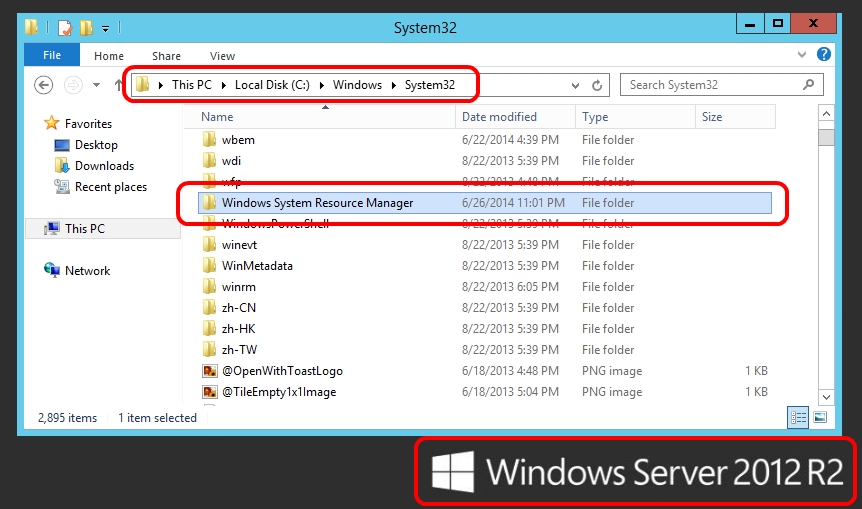
Task: Click the This PC computer icon
Action: 52,228
